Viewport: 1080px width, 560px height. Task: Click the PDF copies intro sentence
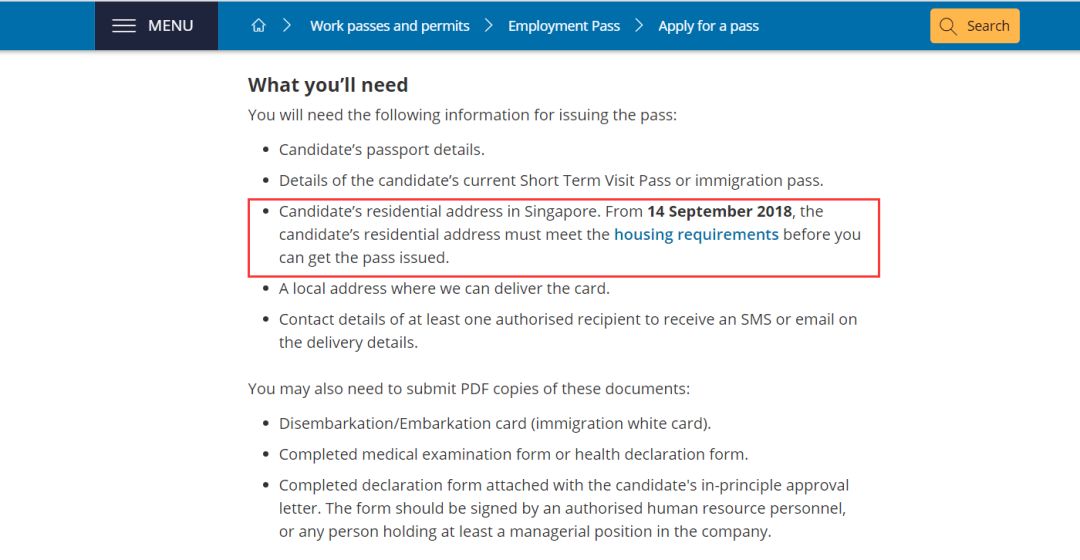click(x=469, y=388)
